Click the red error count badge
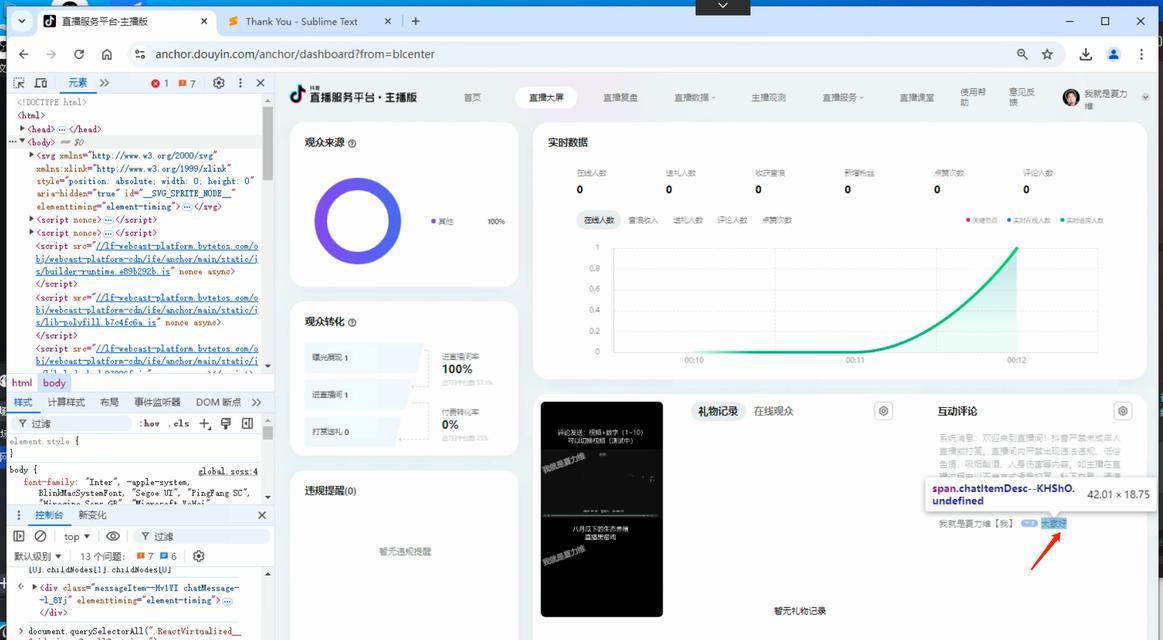1163x640 pixels. click(159, 83)
